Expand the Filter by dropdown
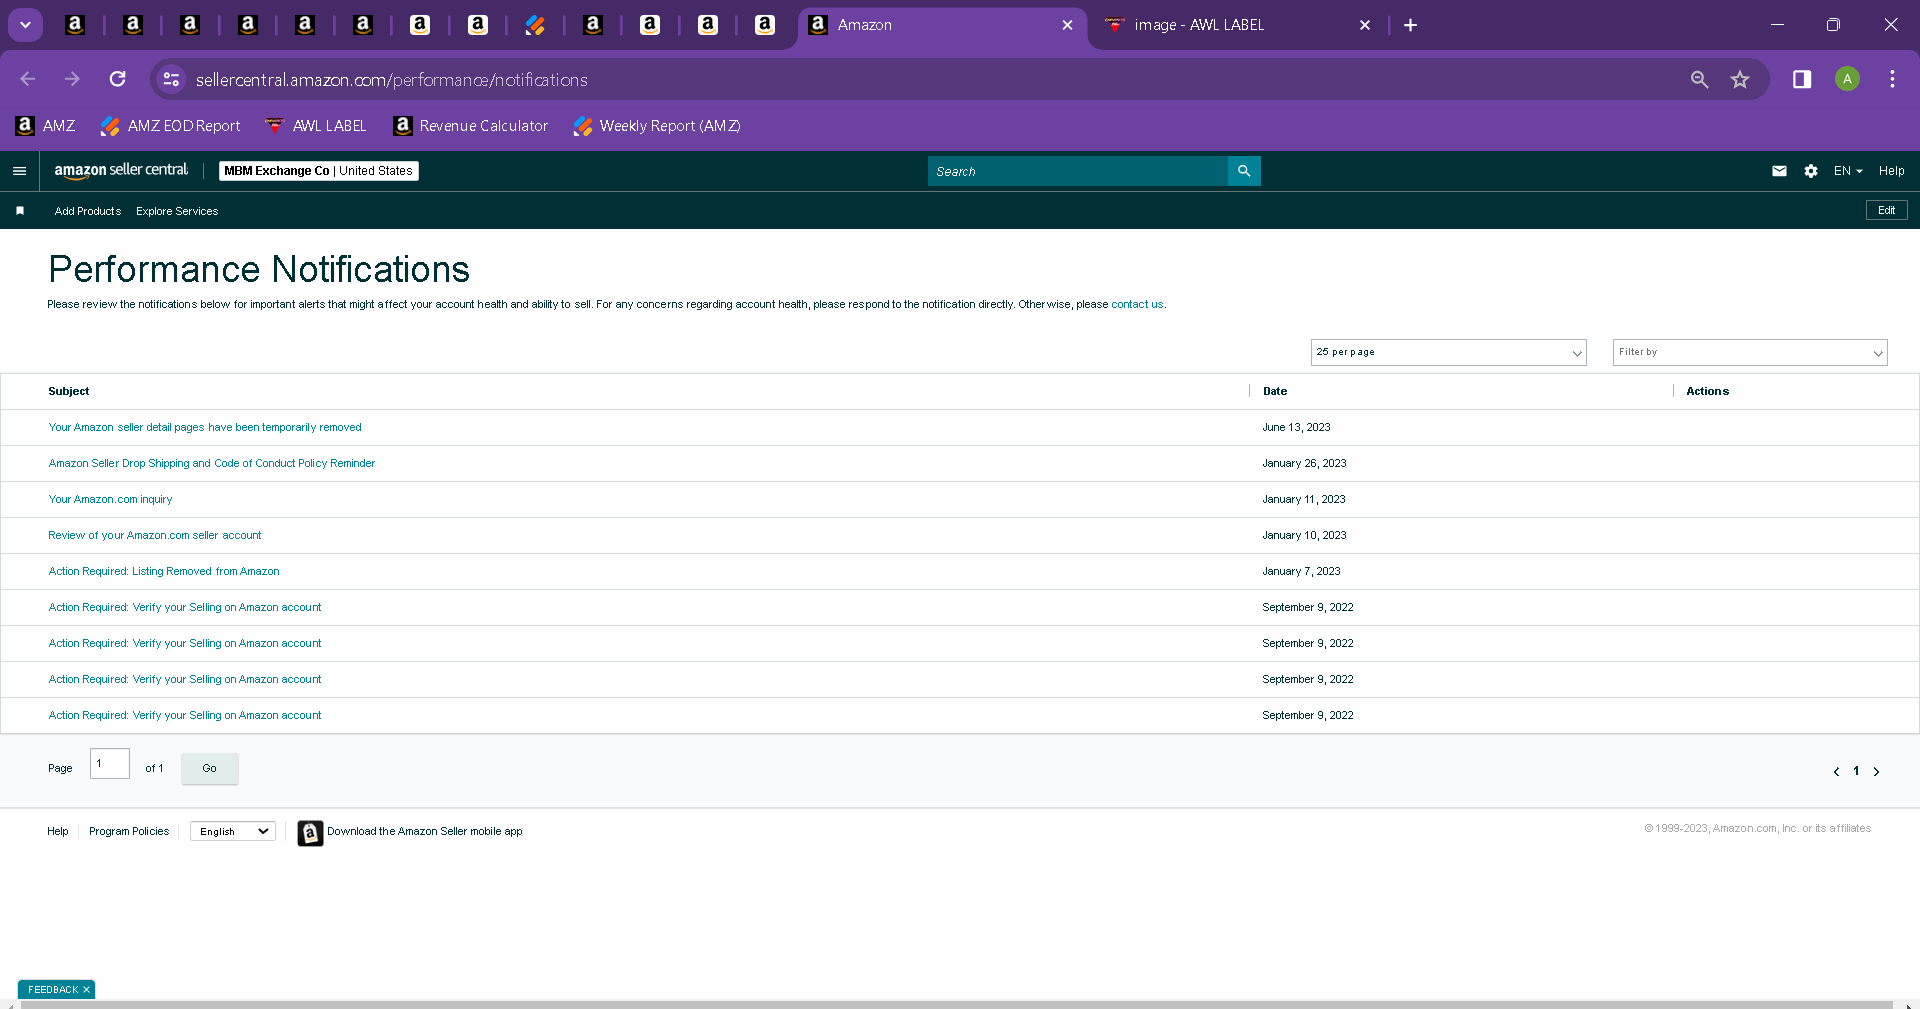 [x=1750, y=352]
